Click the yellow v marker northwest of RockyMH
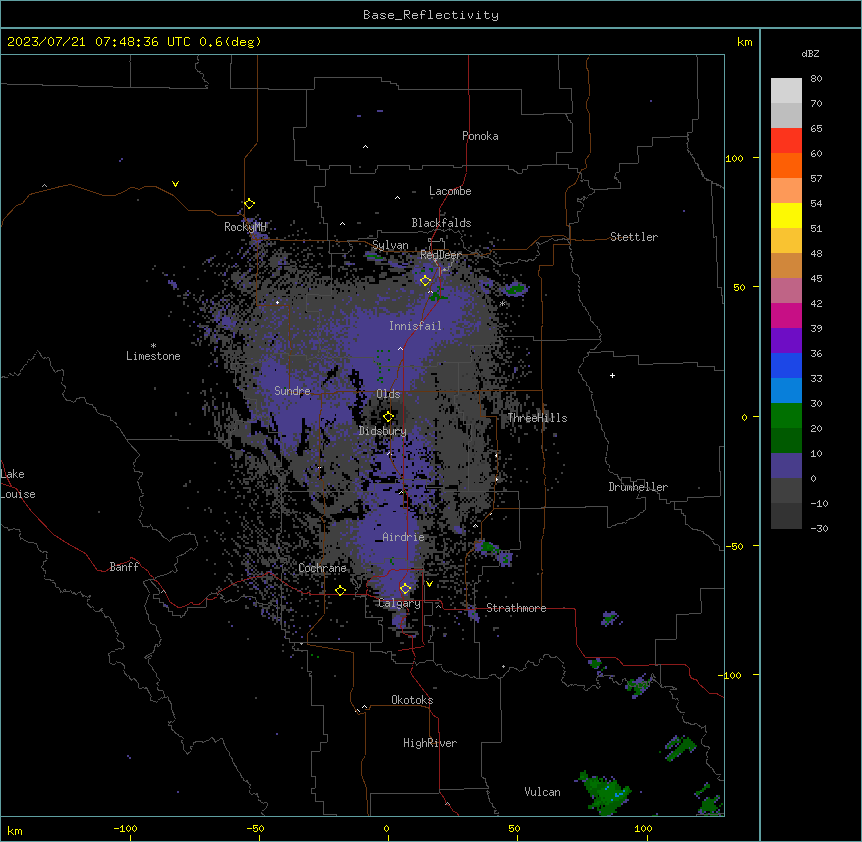Image resolution: width=862 pixels, height=842 pixels. tap(175, 184)
